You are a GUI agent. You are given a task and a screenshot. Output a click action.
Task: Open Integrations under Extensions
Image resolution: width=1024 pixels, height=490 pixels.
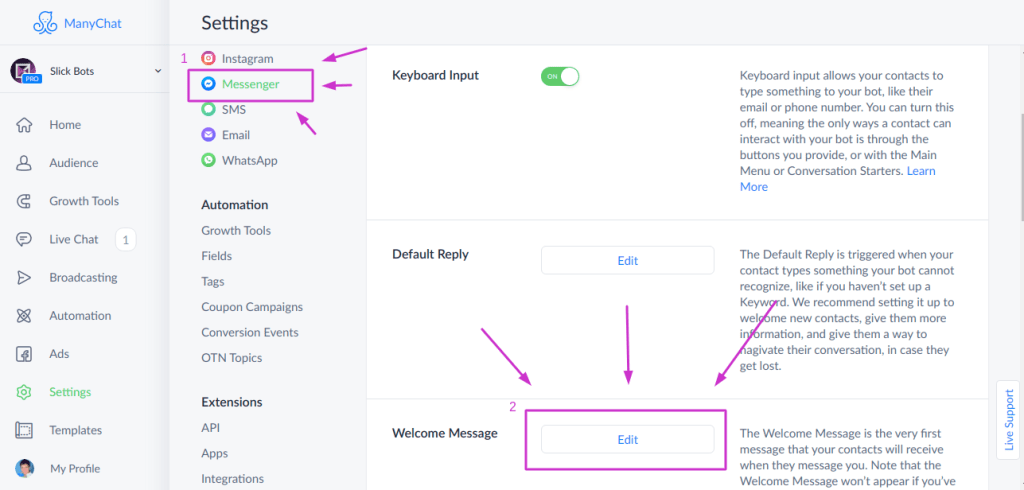pyautogui.click(x=232, y=479)
